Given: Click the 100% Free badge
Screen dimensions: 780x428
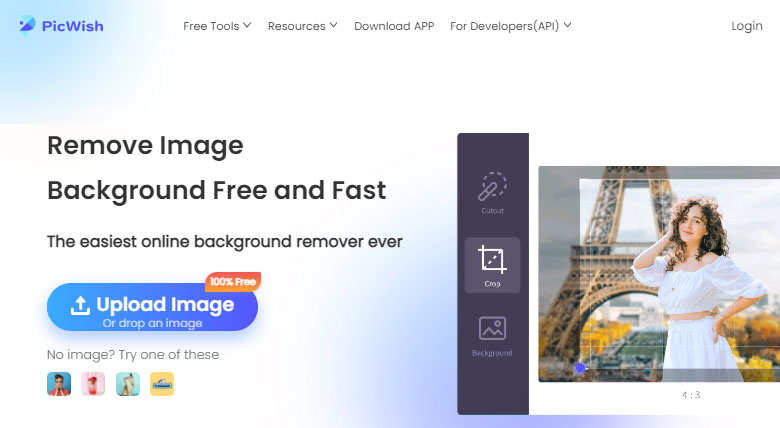Looking at the screenshot, I should point(233,282).
